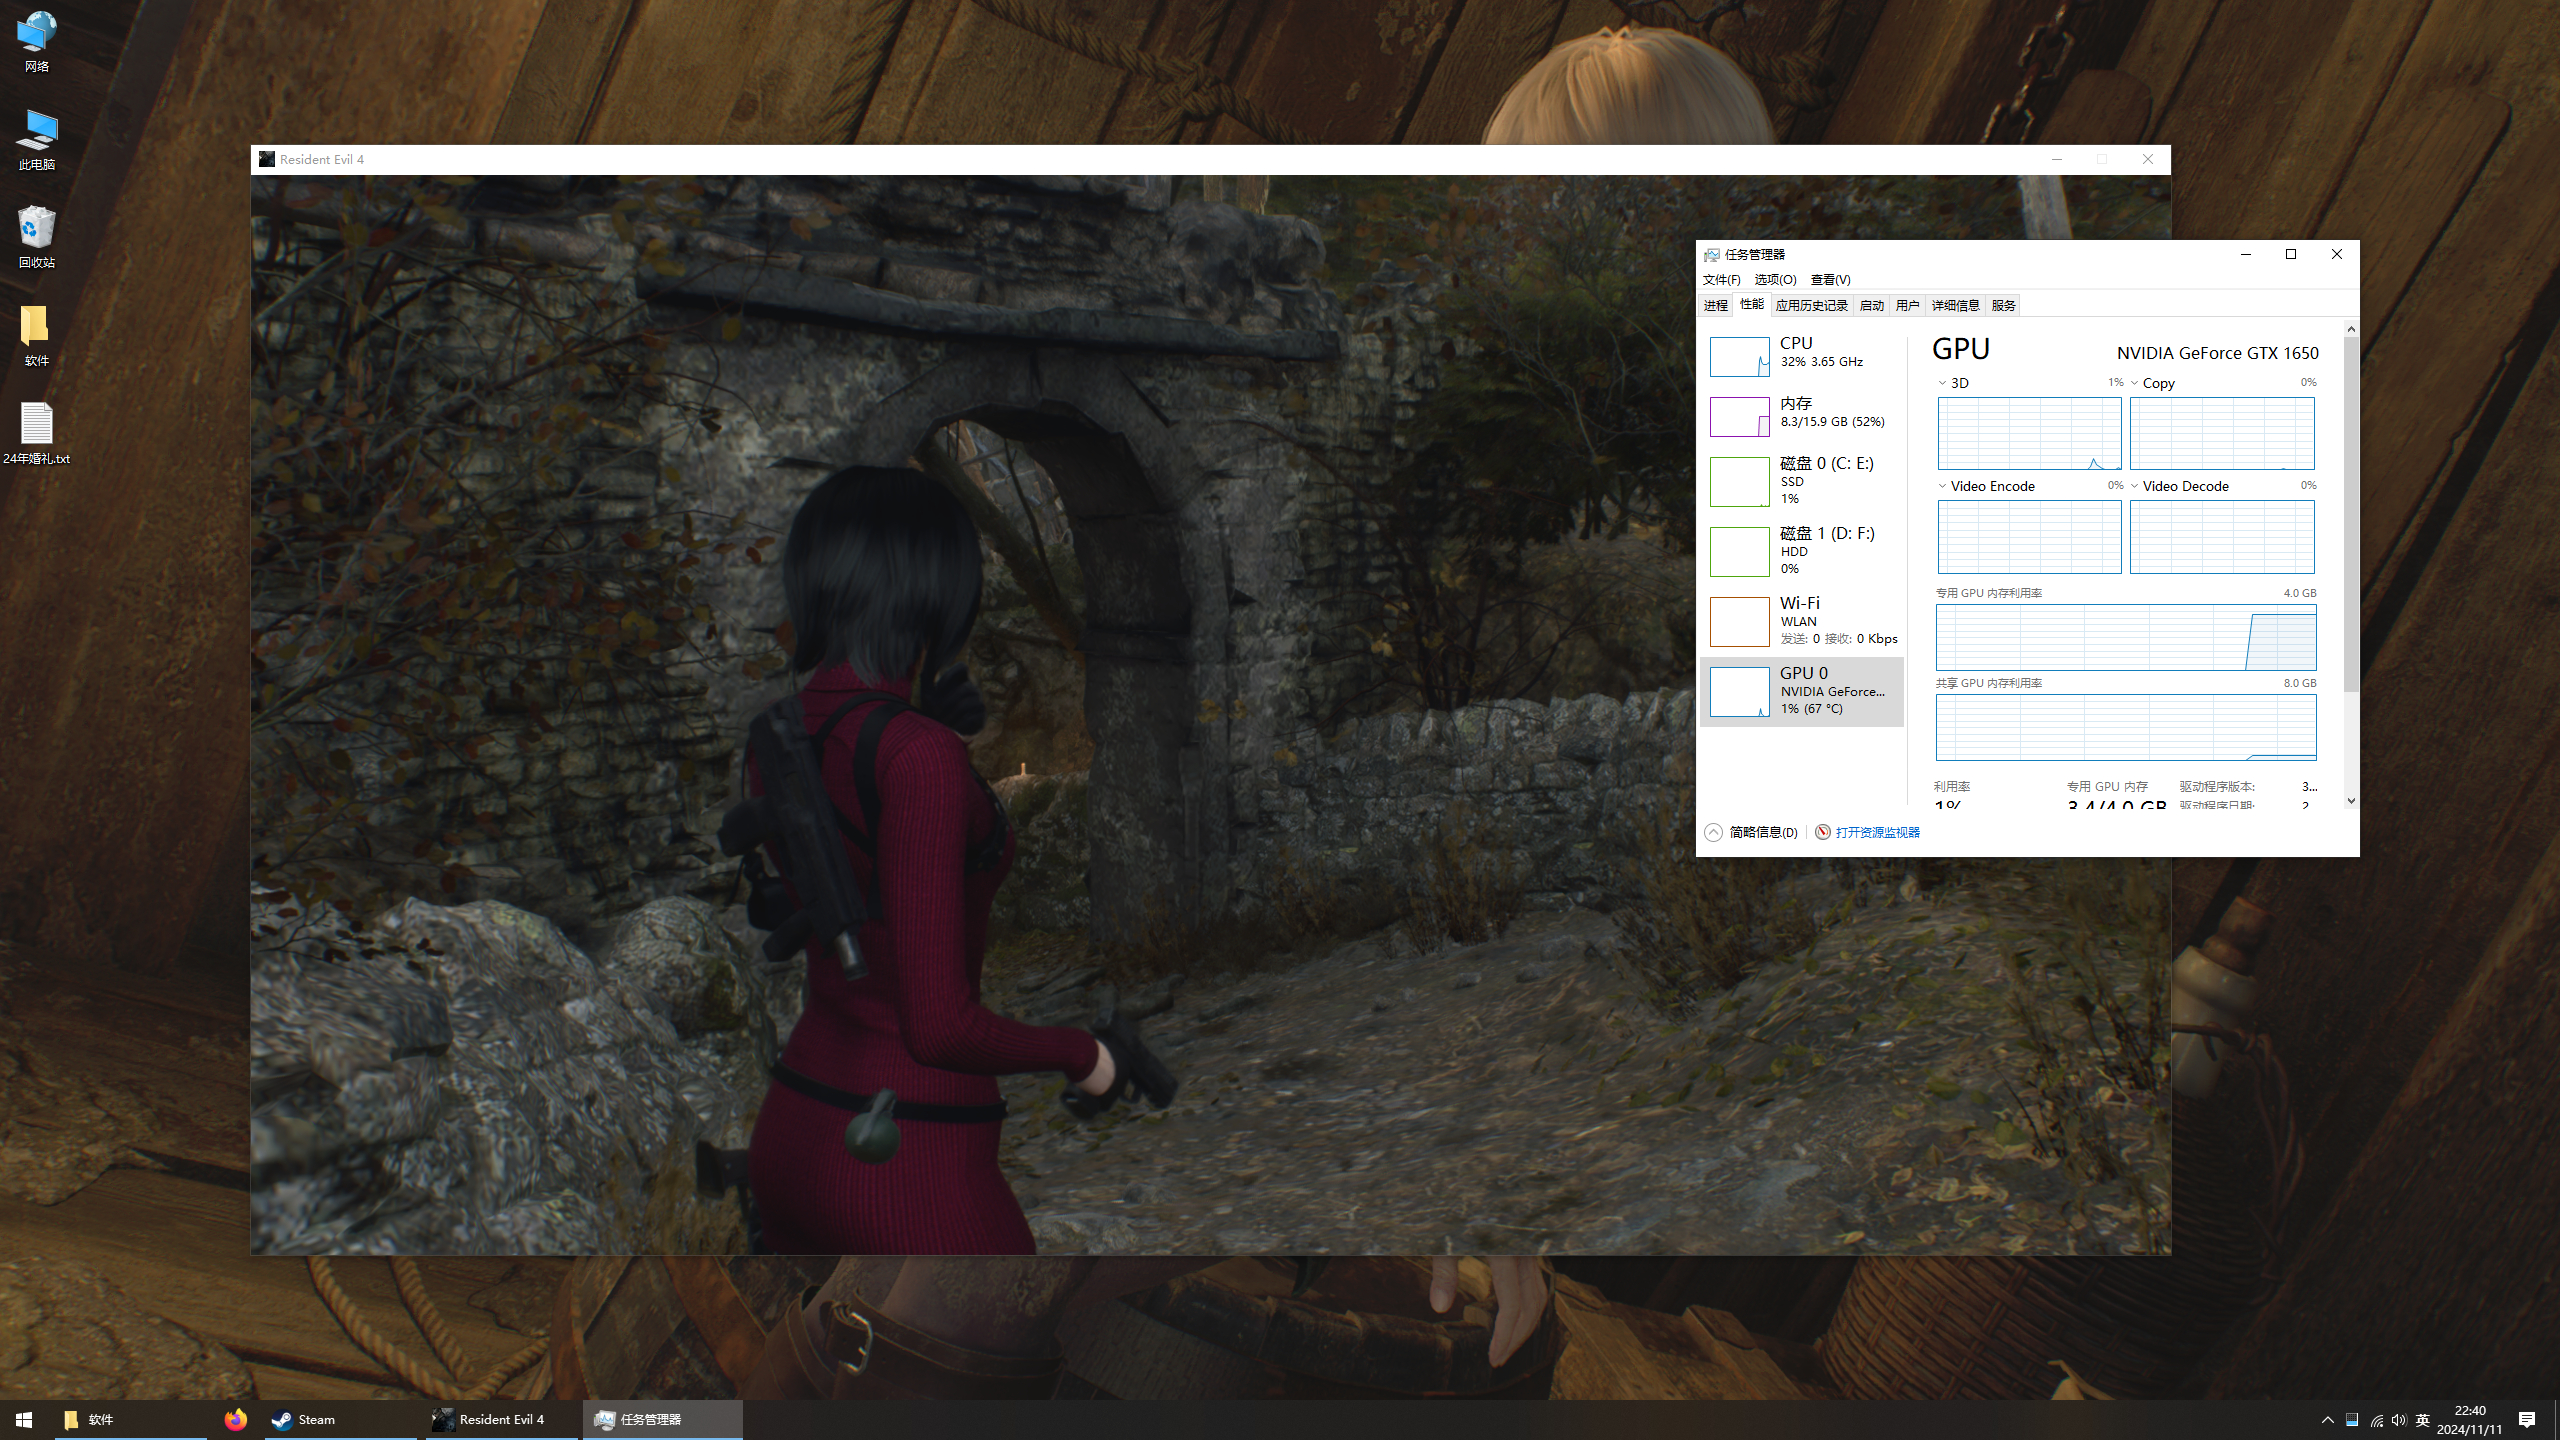Open the 打开资源监视器 link
Viewport: 2560px width, 1440px height.
[1877, 832]
